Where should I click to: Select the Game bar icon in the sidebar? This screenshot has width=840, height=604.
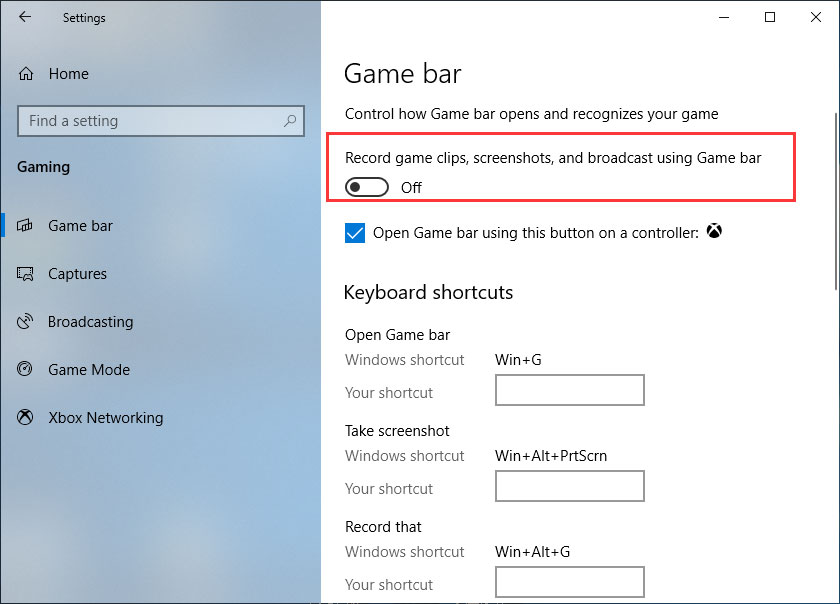(x=26, y=225)
